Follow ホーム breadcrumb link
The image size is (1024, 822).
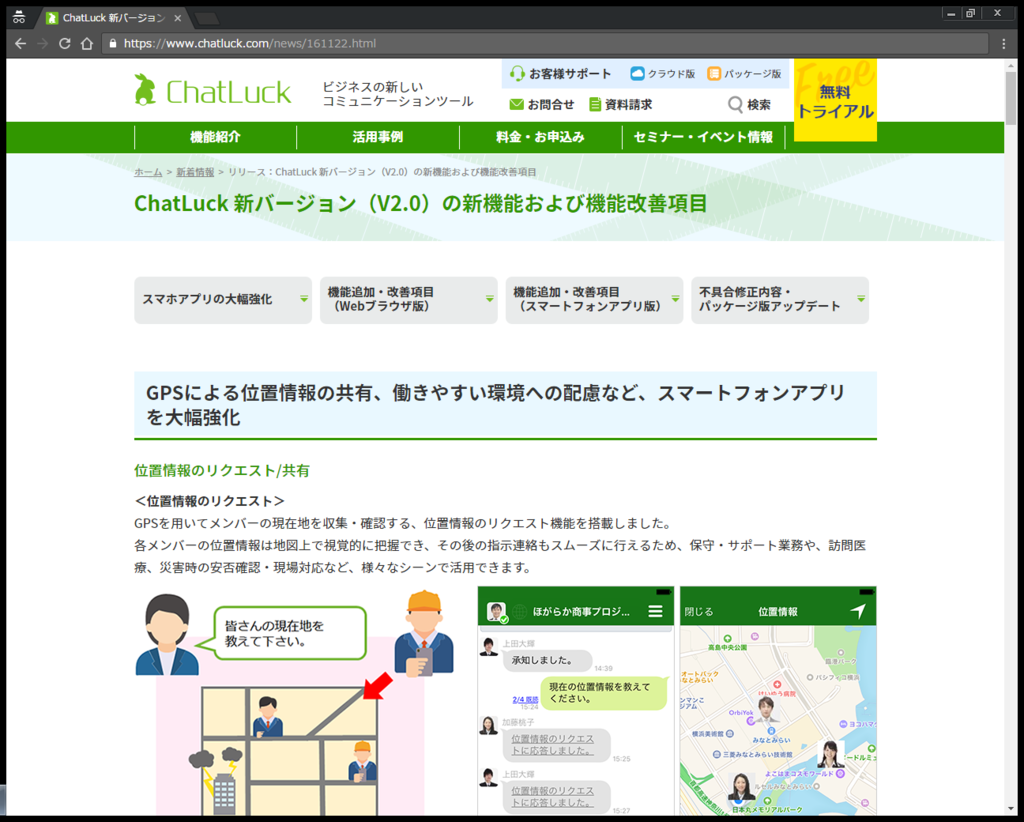(148, 172)
